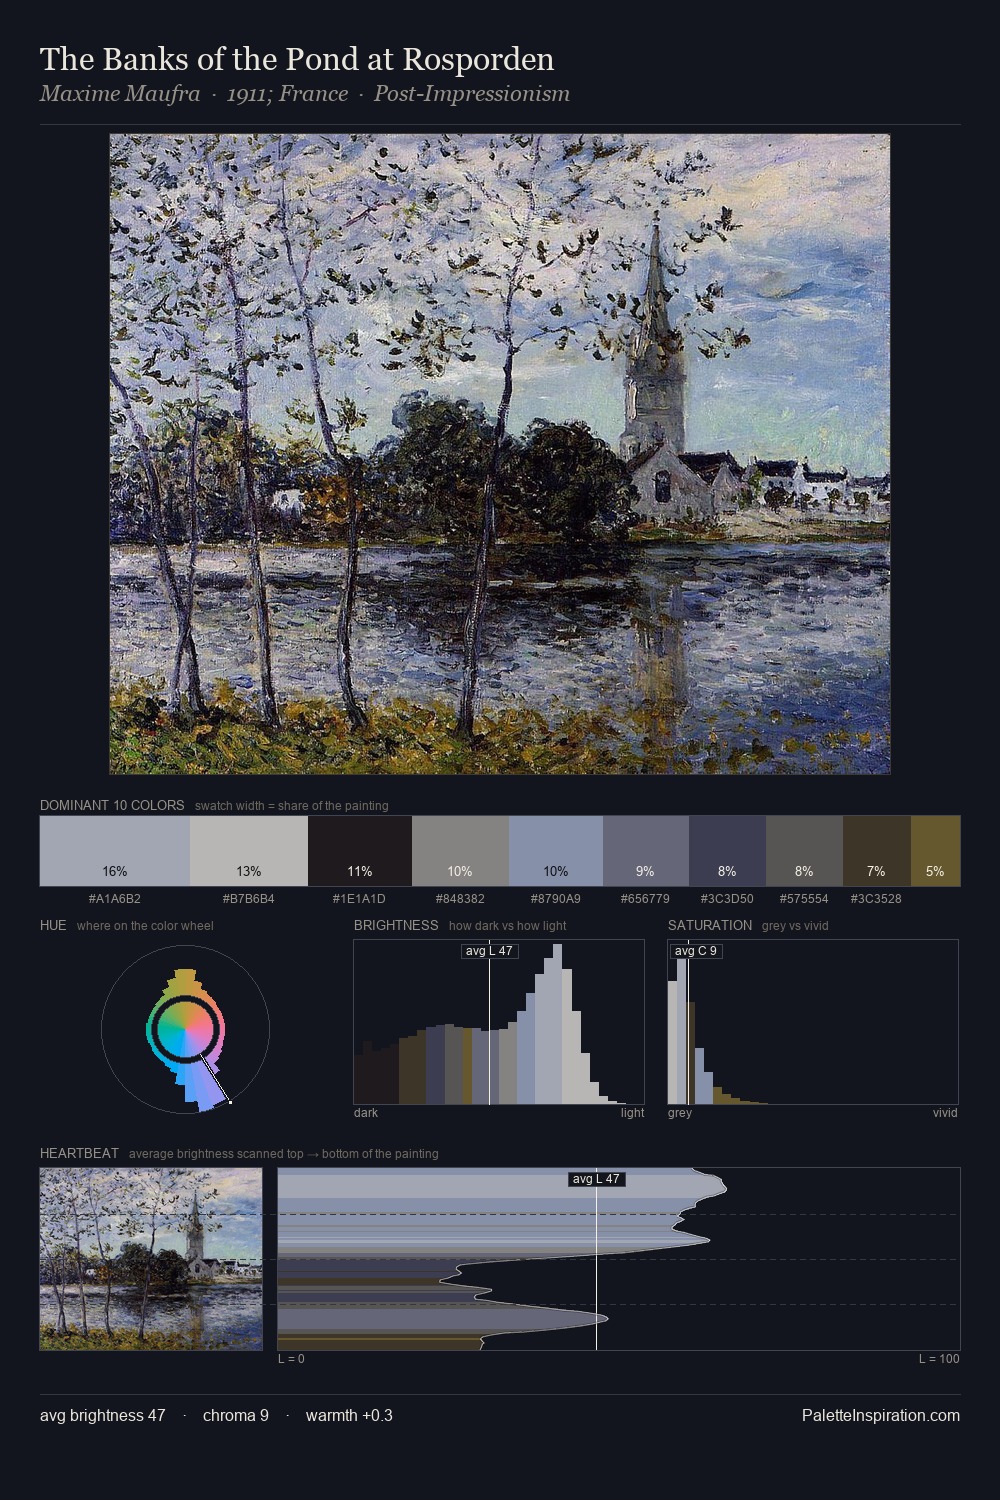
Task: Click the 'BRIGHTNESS' section heading
Action: pos(396,925)
